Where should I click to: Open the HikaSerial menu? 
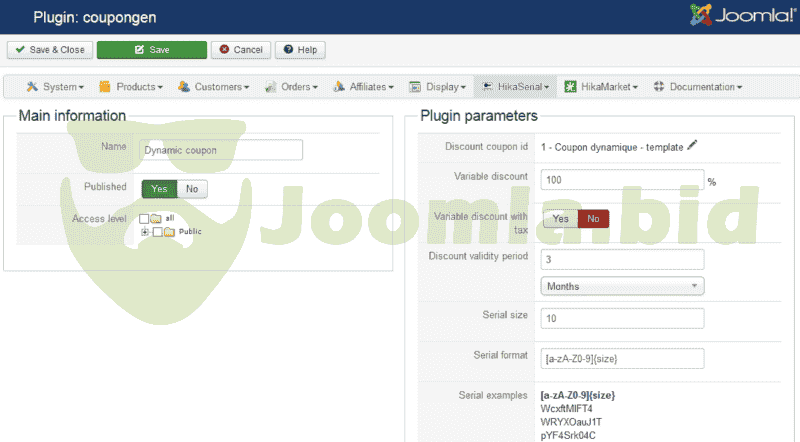tap(515, 87)
